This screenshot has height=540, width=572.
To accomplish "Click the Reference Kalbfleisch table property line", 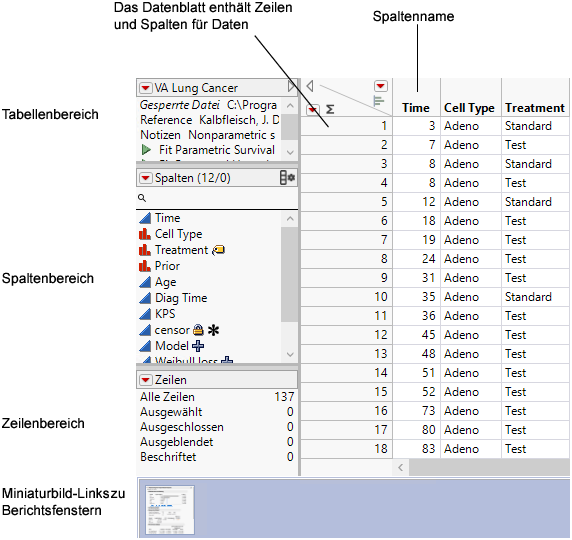I will tap(210, 120).
